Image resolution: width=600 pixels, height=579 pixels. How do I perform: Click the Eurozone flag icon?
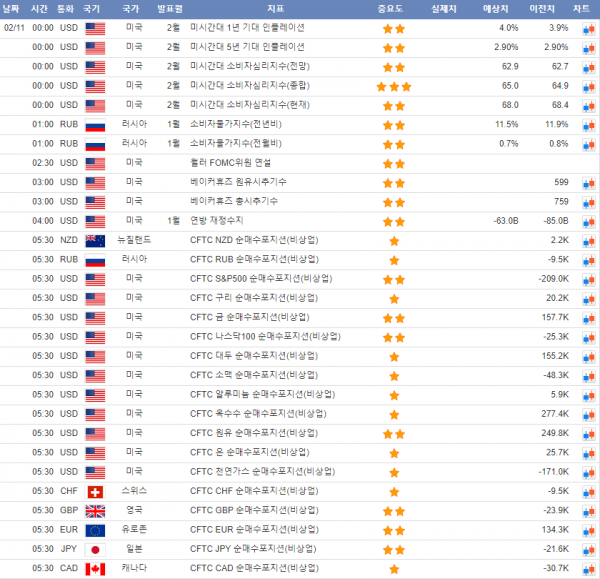coord(96,530)
